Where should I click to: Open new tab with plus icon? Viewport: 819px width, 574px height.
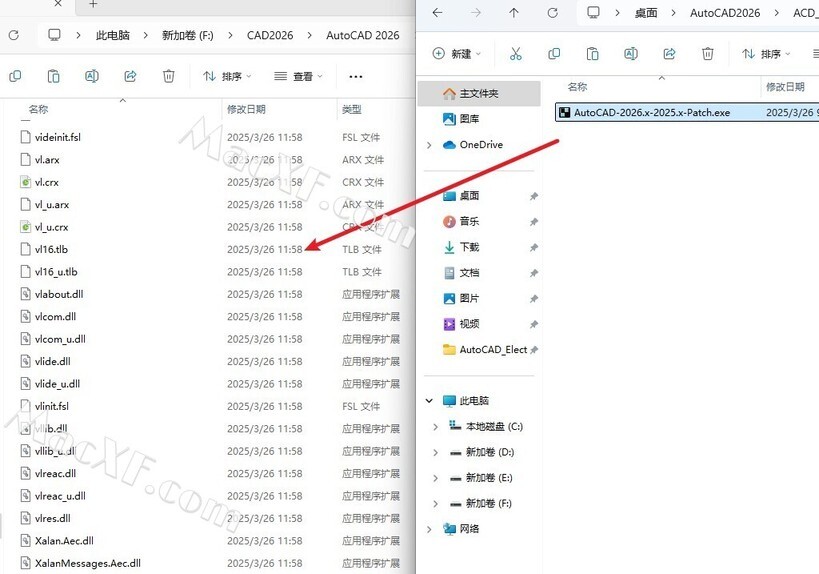93,4
